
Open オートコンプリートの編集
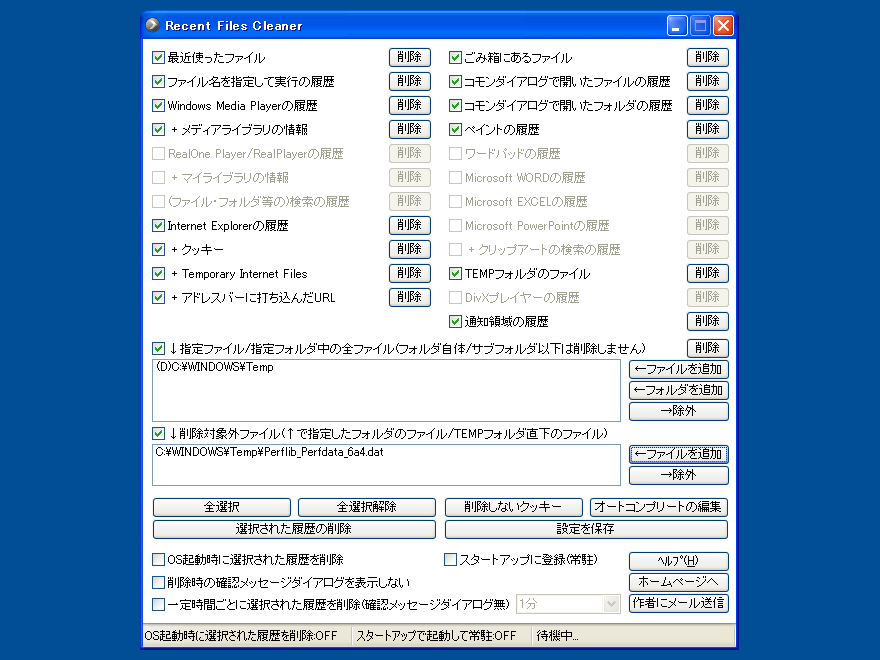tap(659, 507)
